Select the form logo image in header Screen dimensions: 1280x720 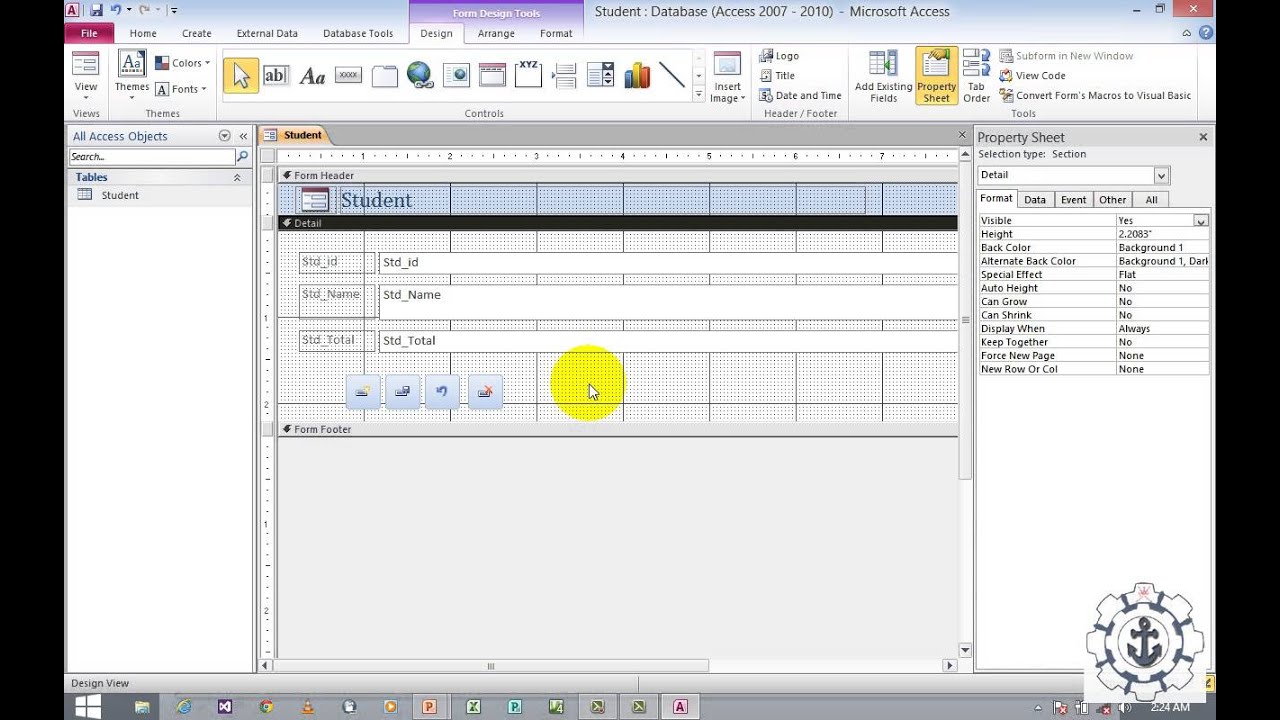click(x=314, y=200)
